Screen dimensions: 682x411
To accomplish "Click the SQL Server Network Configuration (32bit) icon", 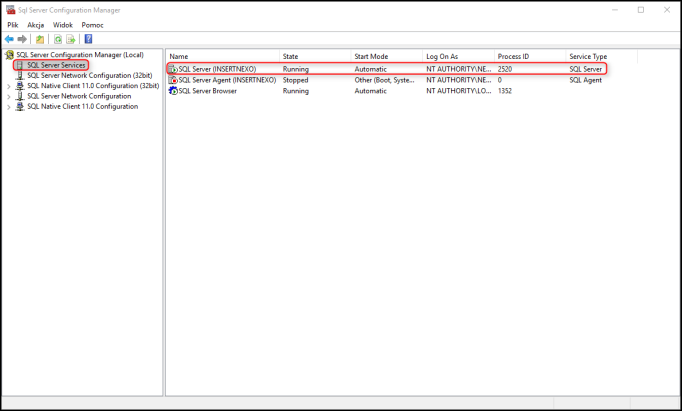I will click(20, 76).
